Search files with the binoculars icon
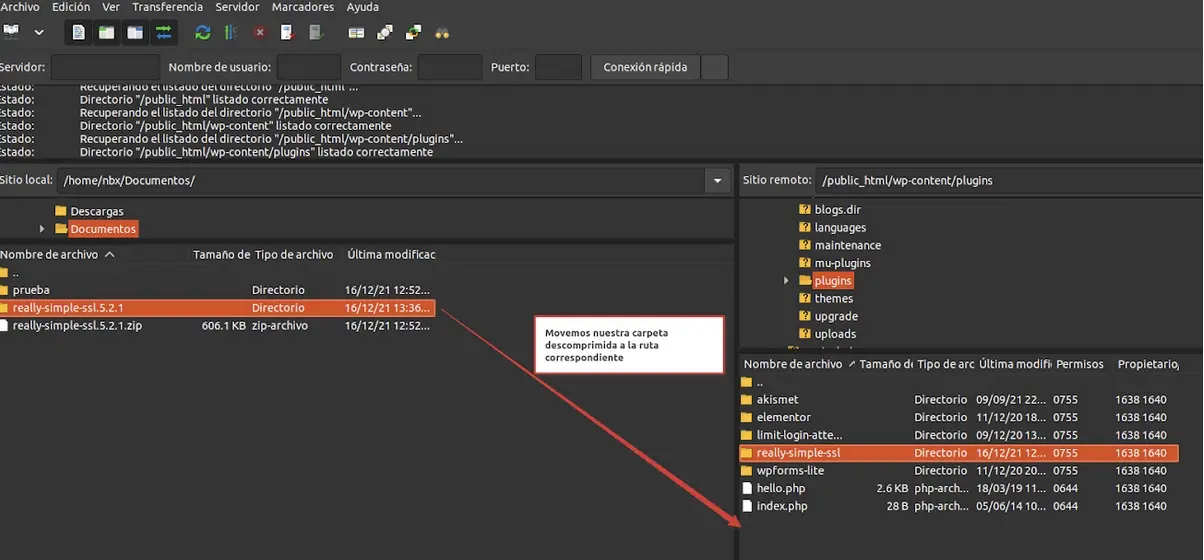1204x560 pixels. click(442, 32)
